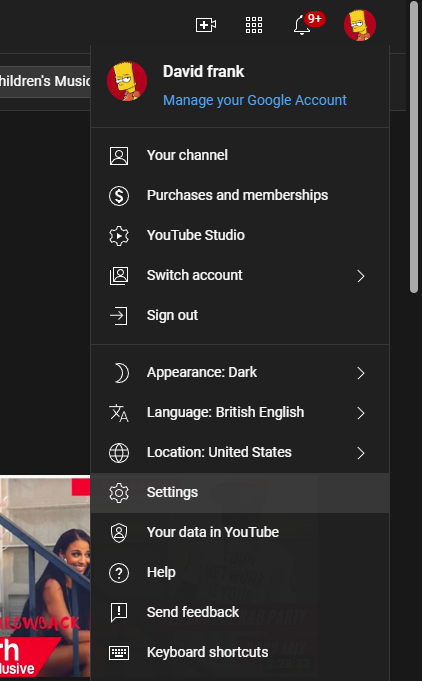The image size is (422, 681).
Task: Select Sign out from the menu
Action: point(240,315)
